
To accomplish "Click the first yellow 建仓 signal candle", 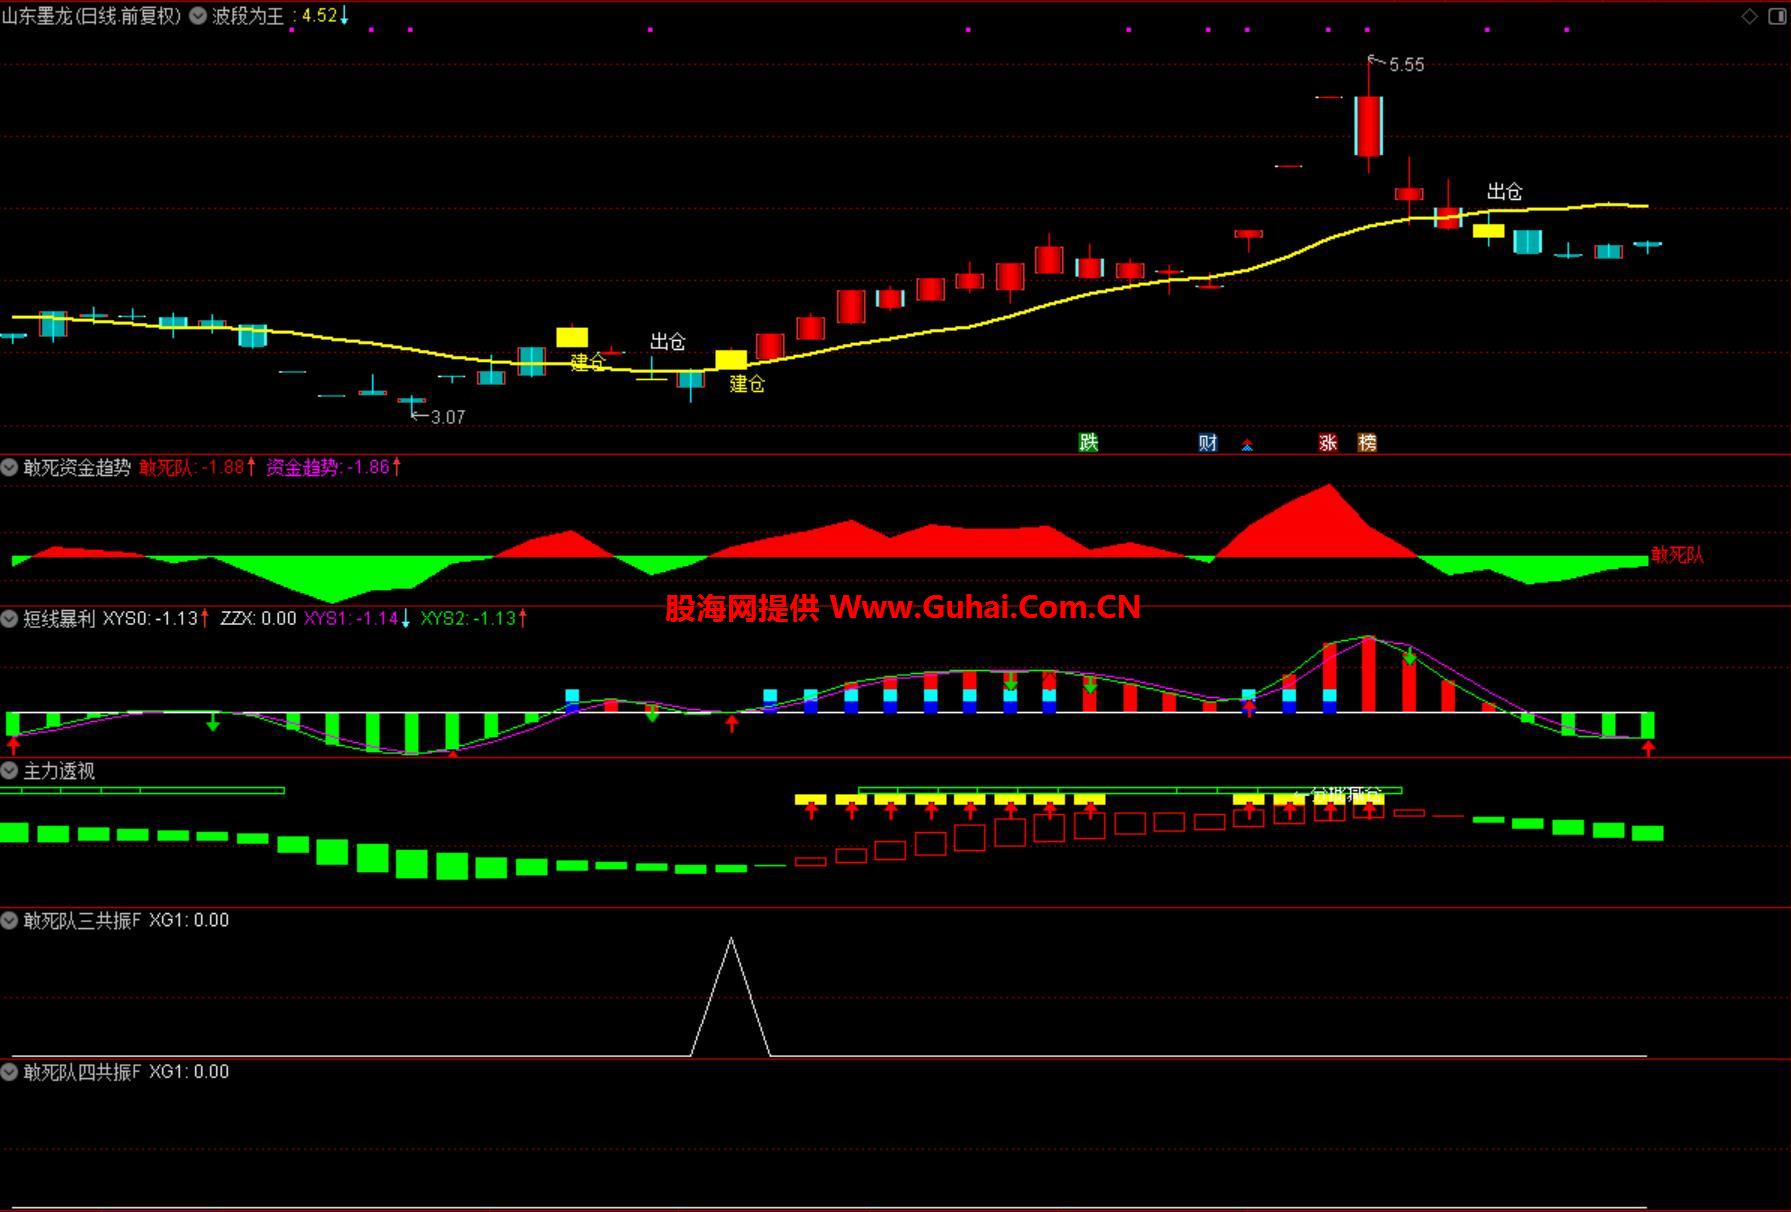I will pyautogui.click(x=572, y=337).
